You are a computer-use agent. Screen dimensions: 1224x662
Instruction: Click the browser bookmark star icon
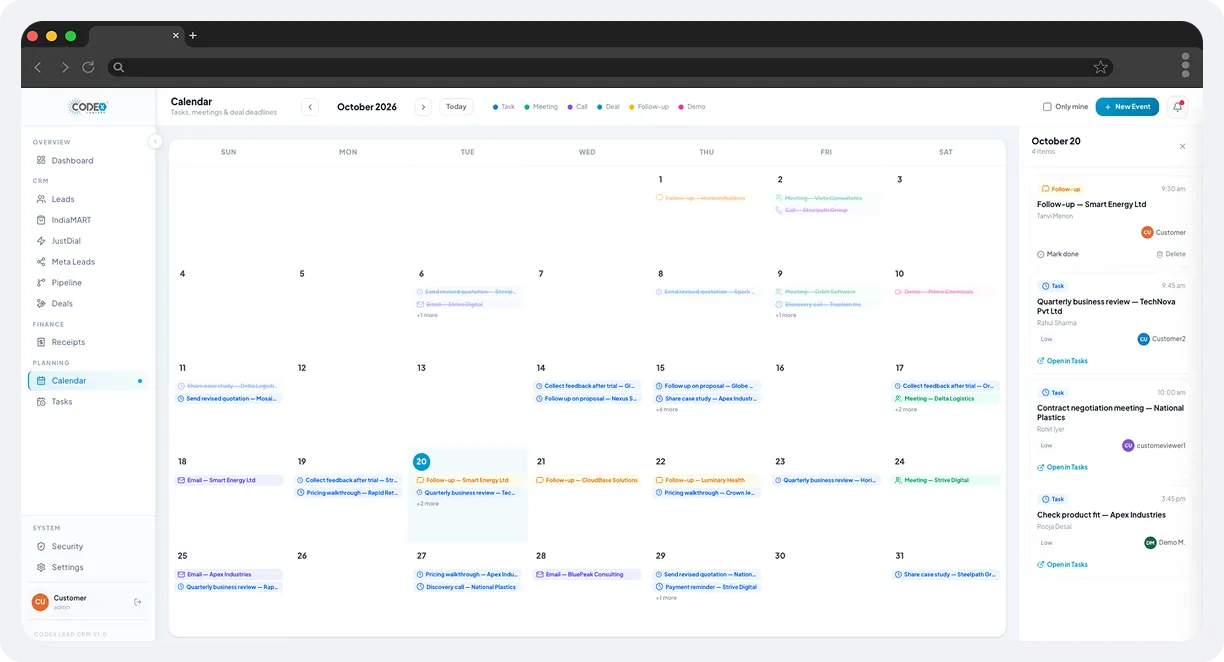pos(1100,67)
